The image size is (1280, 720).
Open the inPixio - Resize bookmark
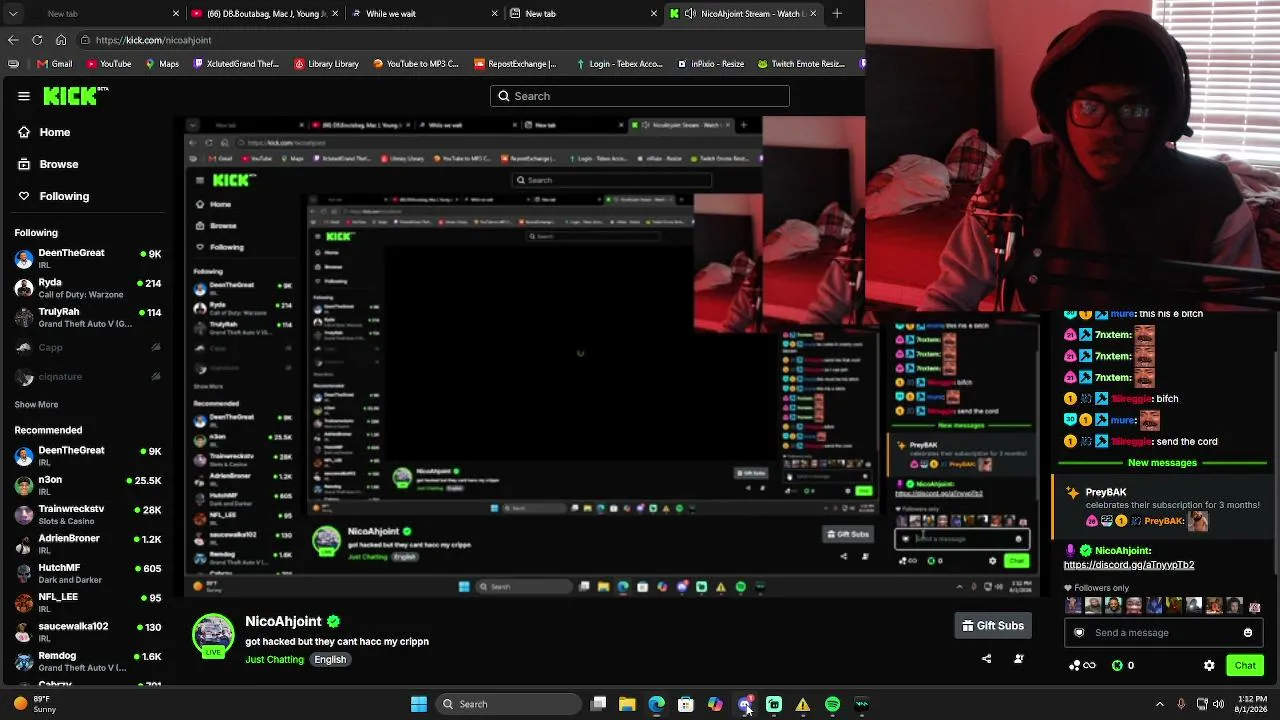click(710, 64)
